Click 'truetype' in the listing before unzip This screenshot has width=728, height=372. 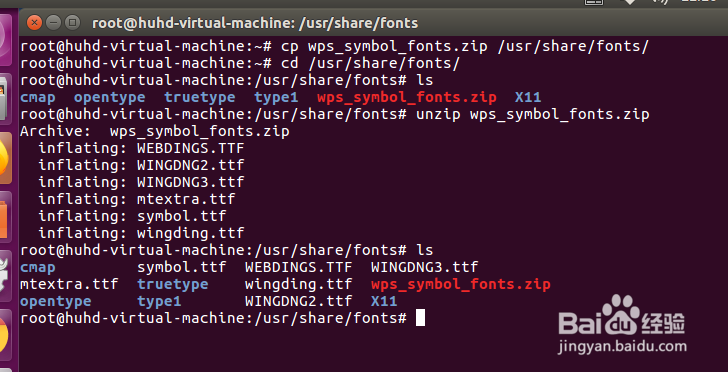(x=200, y=98)
